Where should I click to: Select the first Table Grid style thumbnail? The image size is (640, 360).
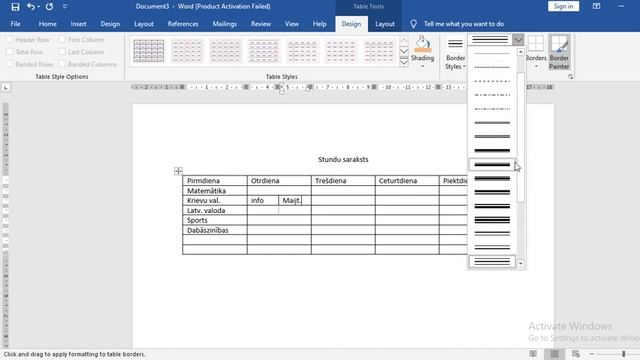149,51
